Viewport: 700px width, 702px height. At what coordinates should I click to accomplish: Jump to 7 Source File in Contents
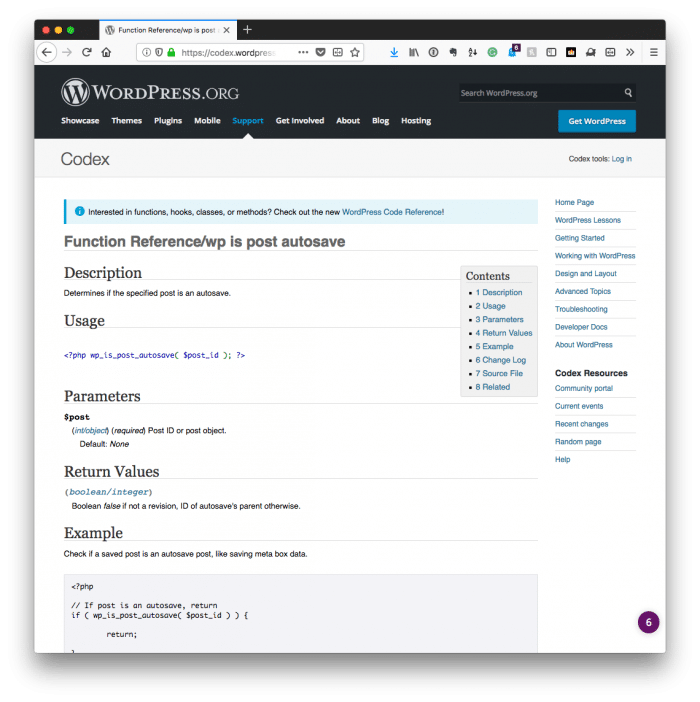click(x=499, y=373)
